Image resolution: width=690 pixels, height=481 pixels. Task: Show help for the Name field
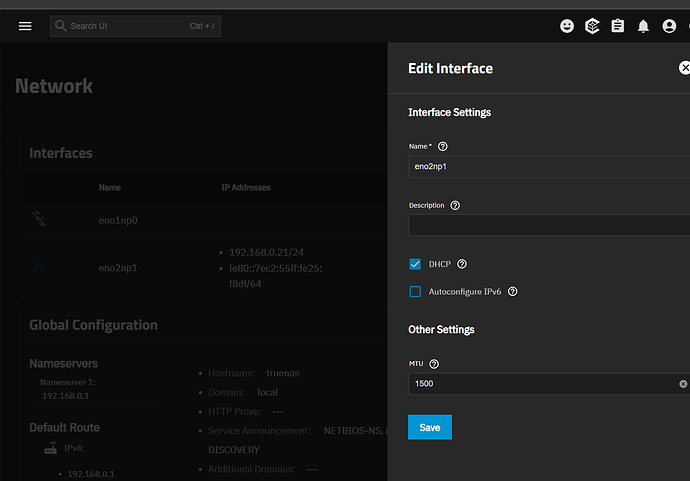click(443, 147)
